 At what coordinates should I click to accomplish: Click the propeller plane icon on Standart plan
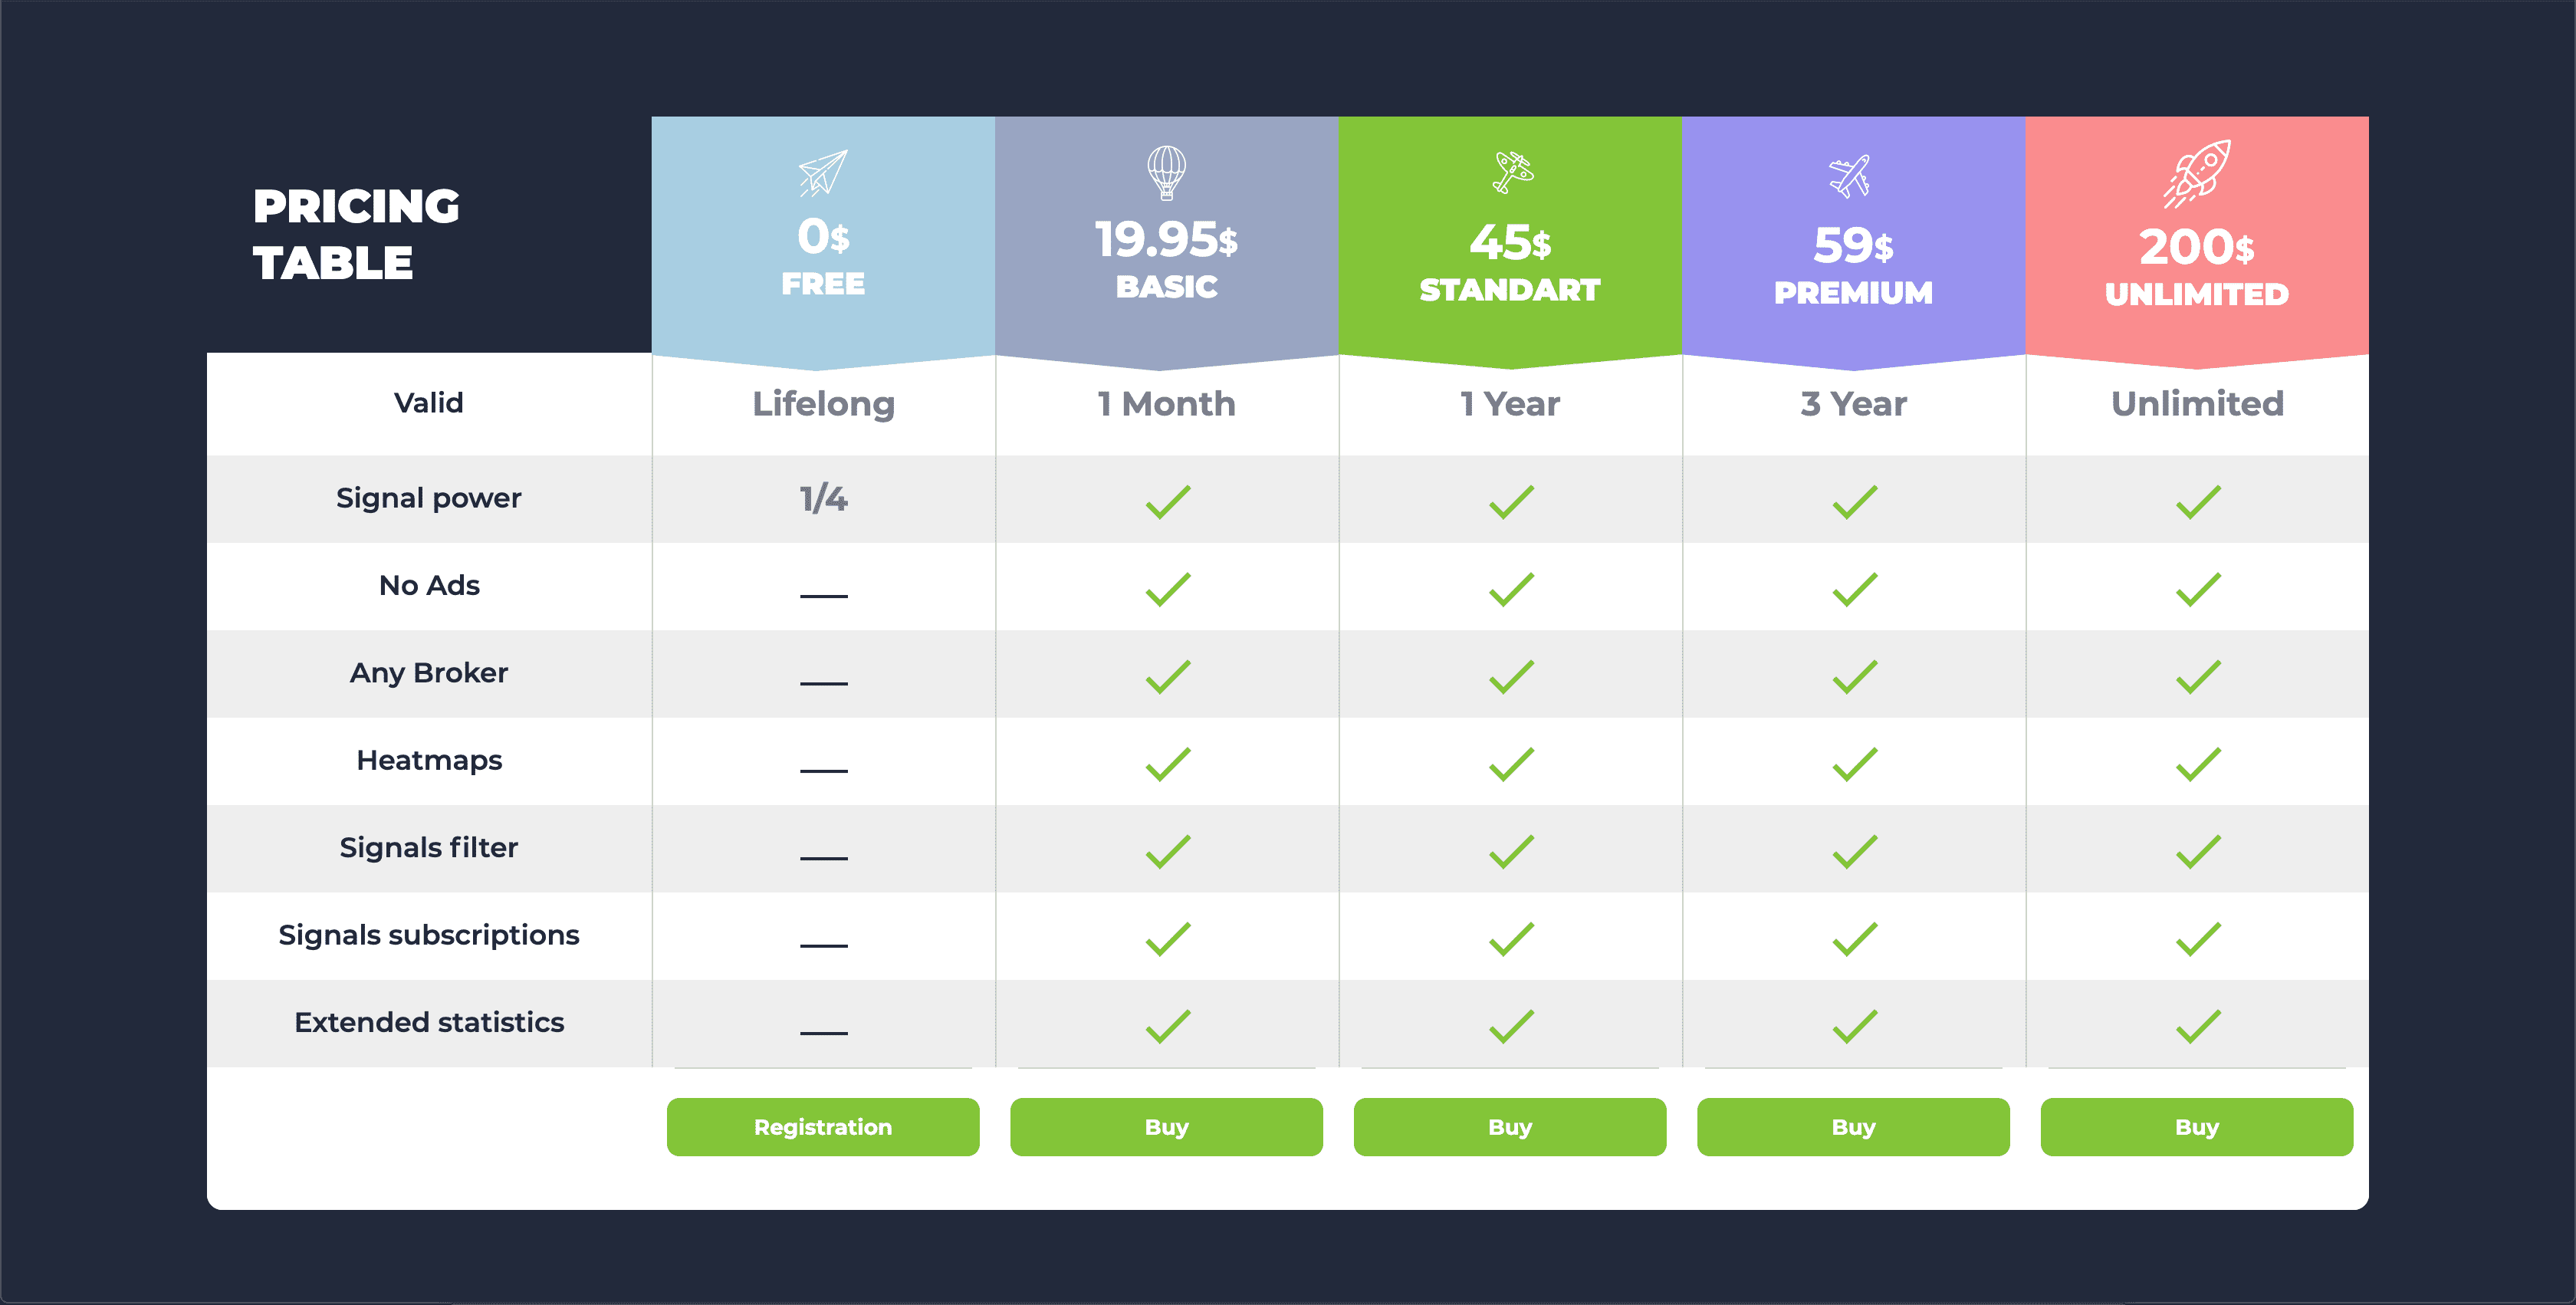point(1511,172)
